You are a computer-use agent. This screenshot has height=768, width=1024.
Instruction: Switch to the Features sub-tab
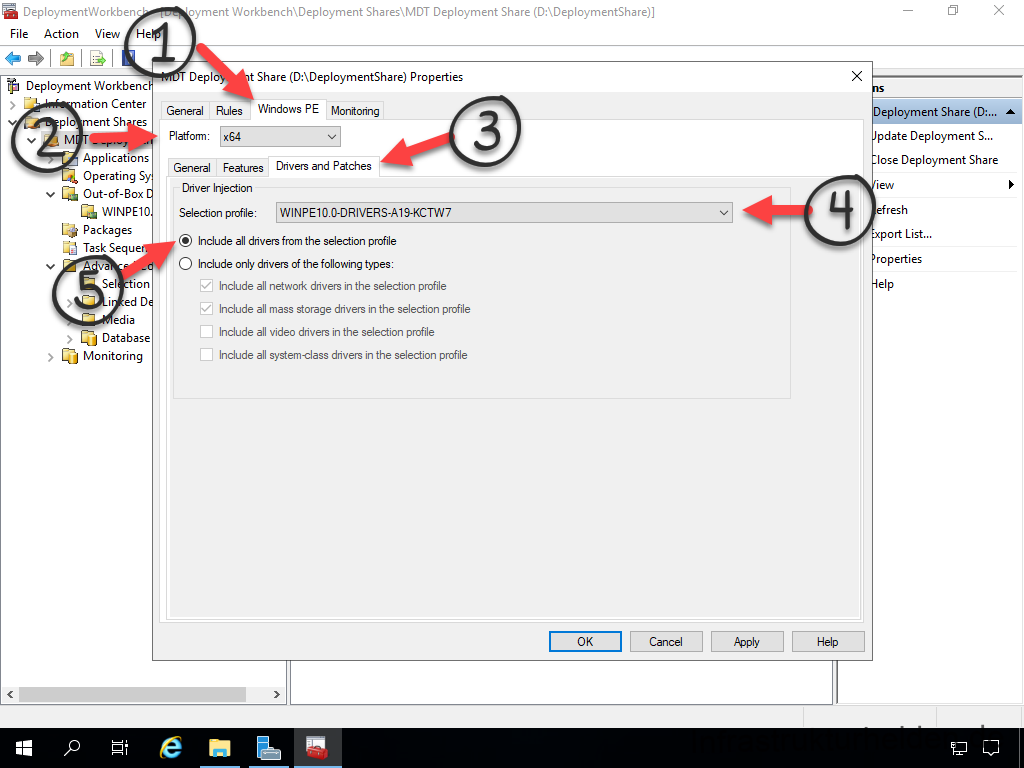pos(243,168)
